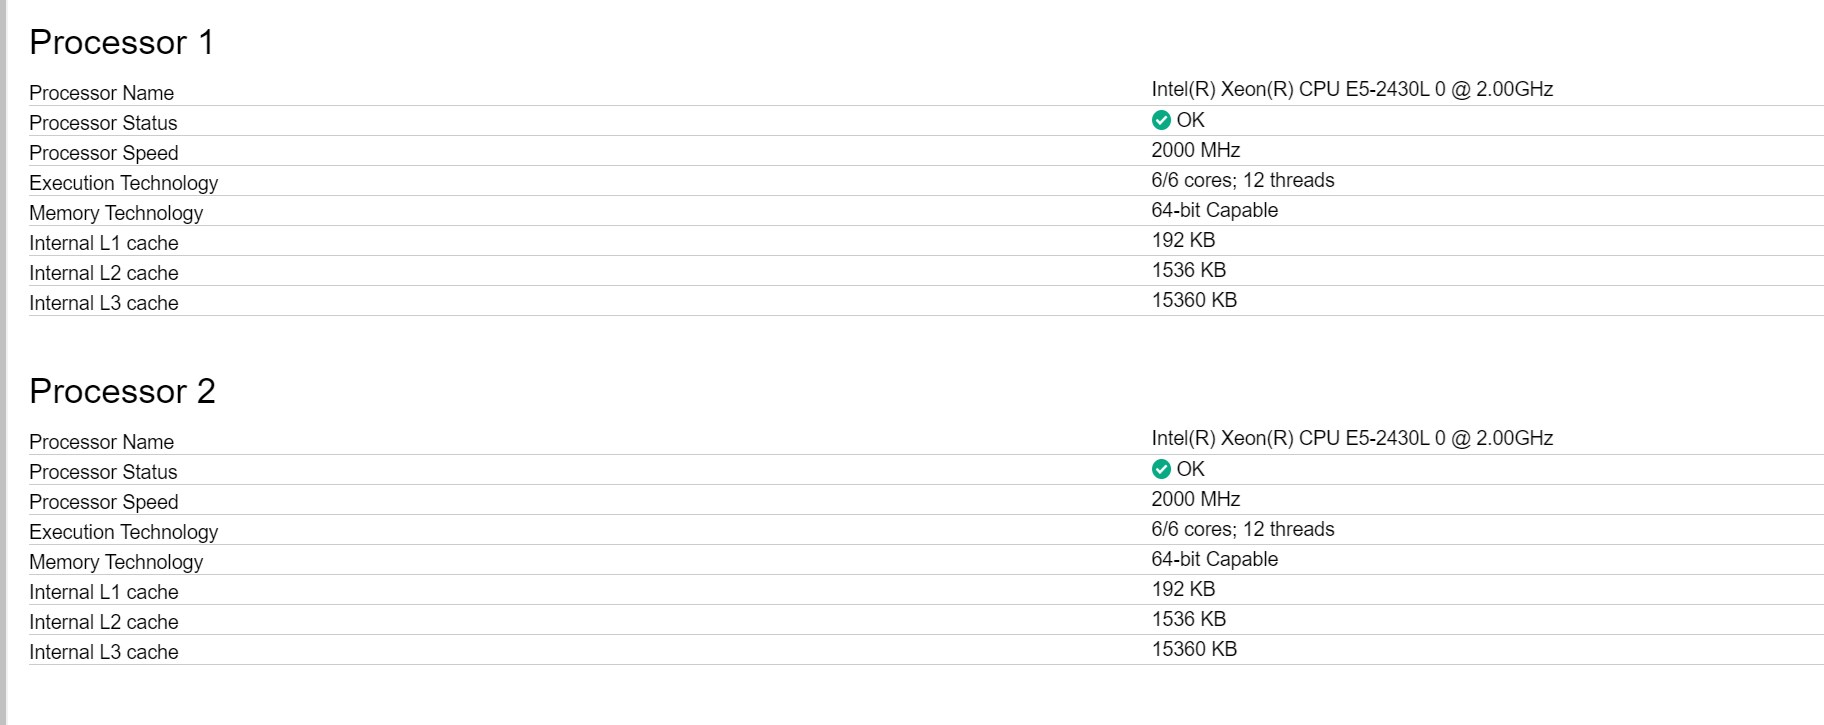Click the green OK status icon for Processor 2

[x=1161, y=469]
